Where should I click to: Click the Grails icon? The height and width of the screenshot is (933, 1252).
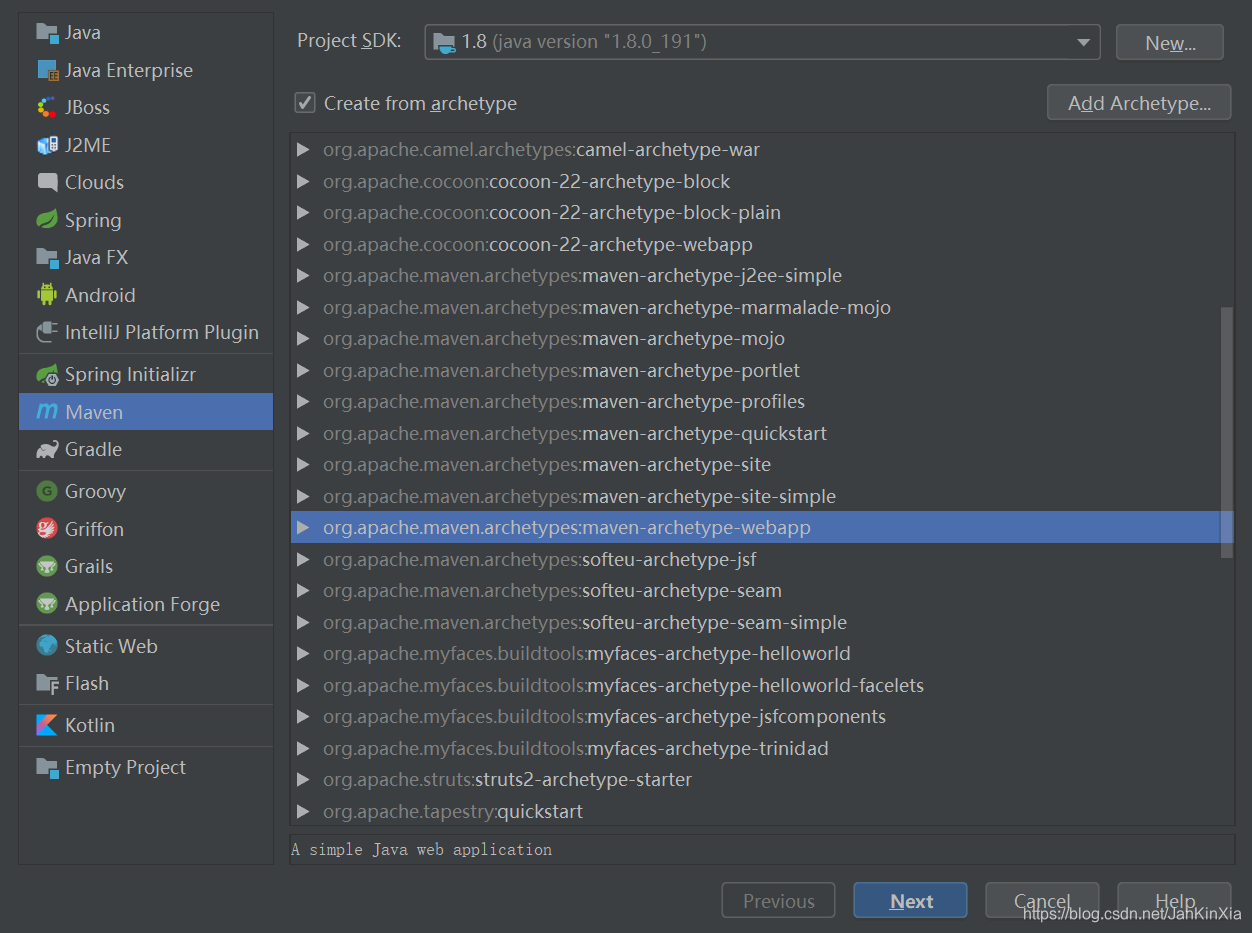point(47,566)
